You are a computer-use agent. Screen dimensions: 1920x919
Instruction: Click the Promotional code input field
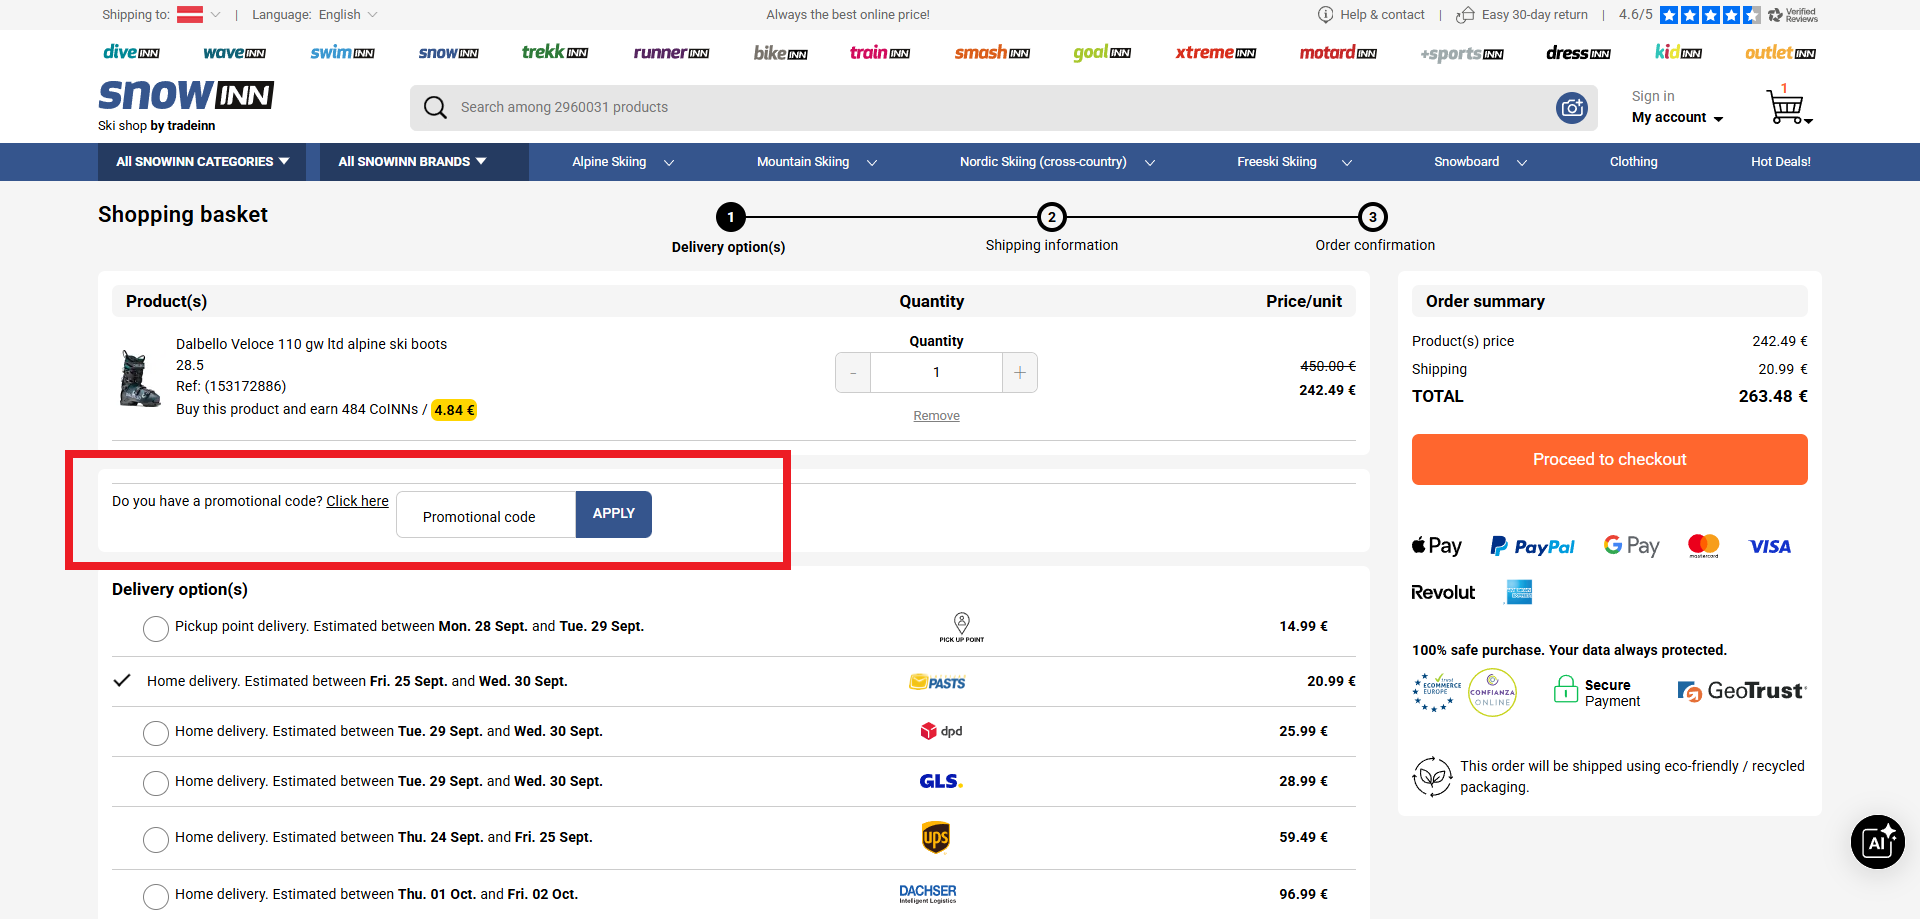click(486, 515)
